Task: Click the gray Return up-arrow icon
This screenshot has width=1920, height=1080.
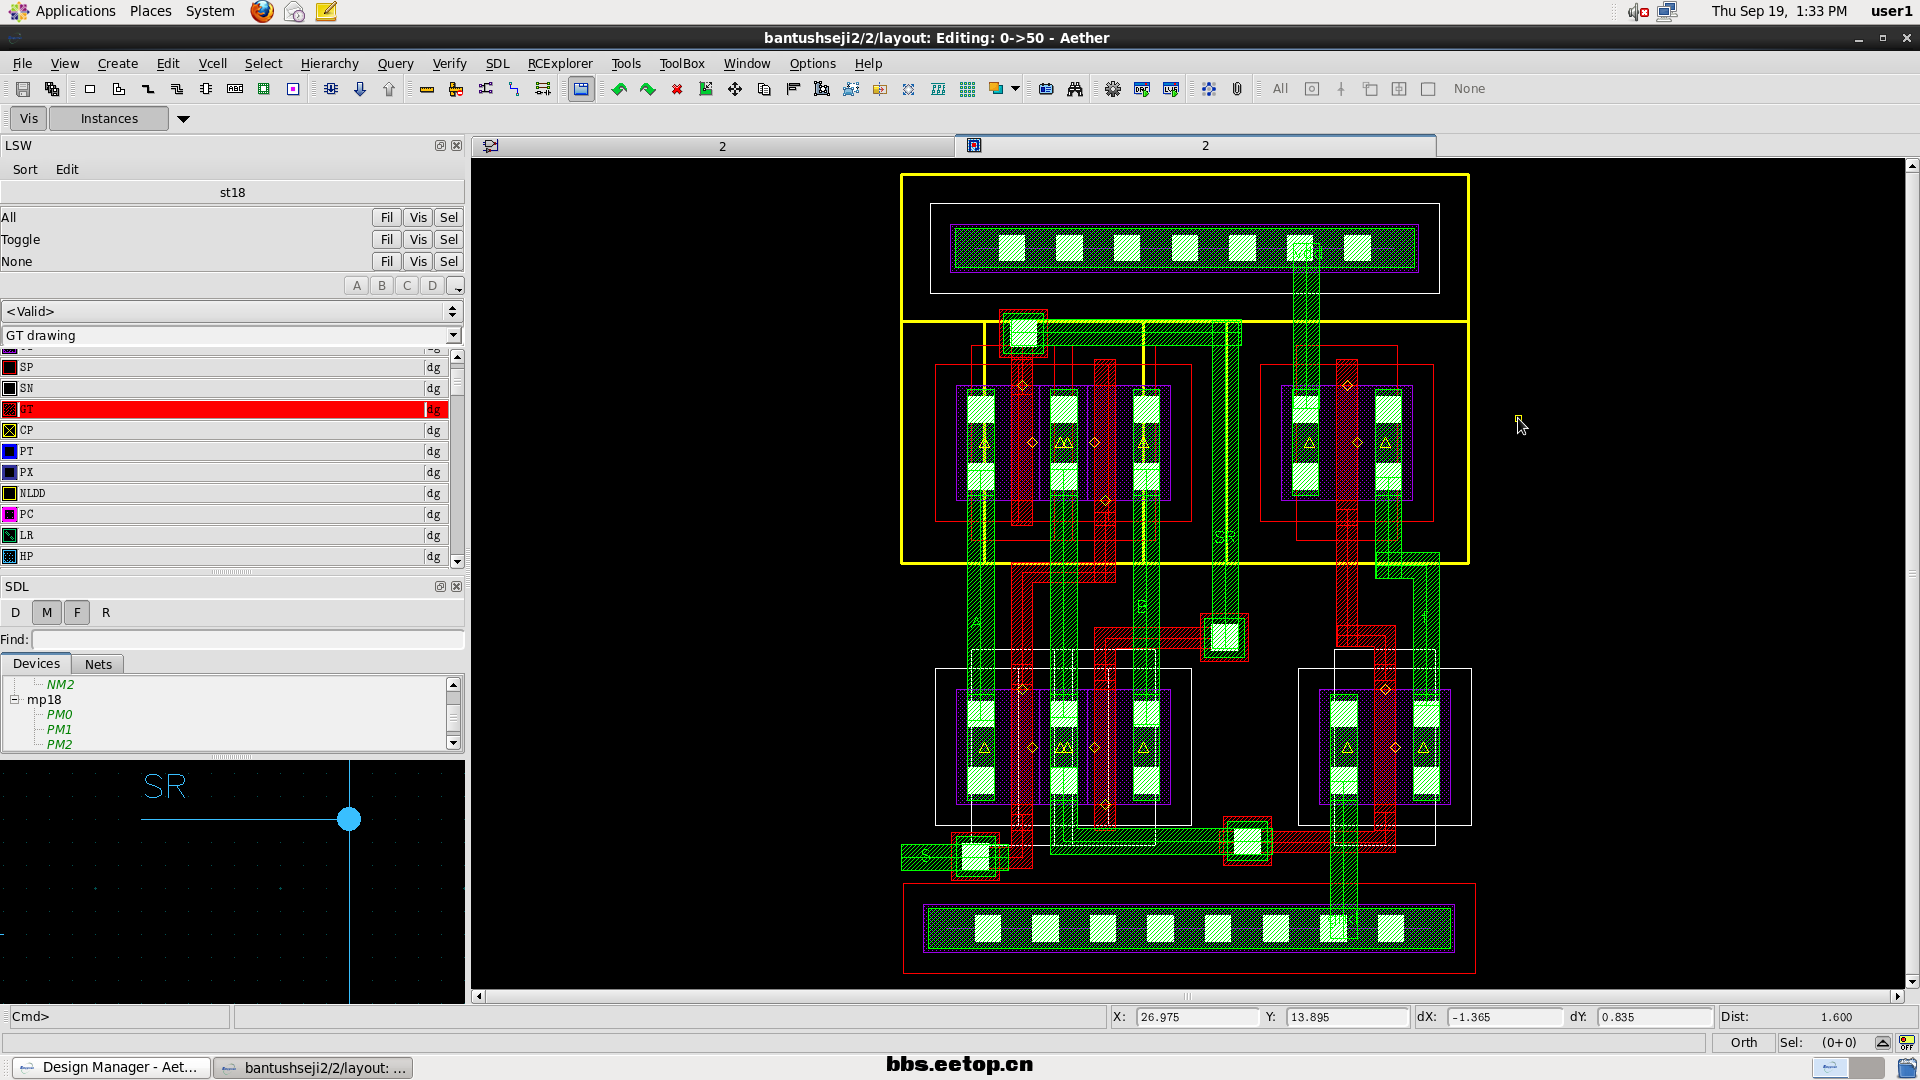Action: click(x=389, y=89)
